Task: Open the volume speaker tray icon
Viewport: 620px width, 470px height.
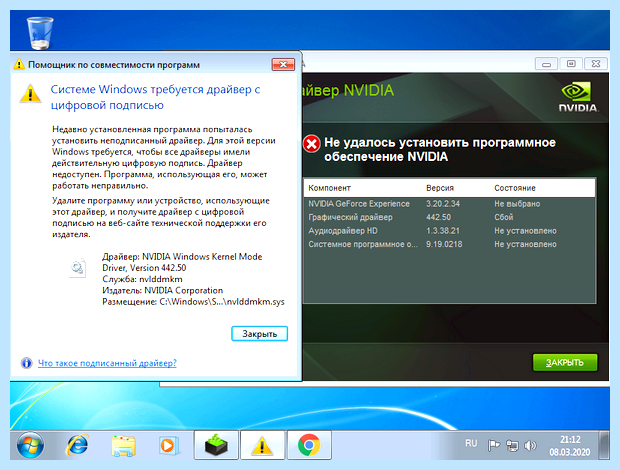Action: click(x=530, y=446)
